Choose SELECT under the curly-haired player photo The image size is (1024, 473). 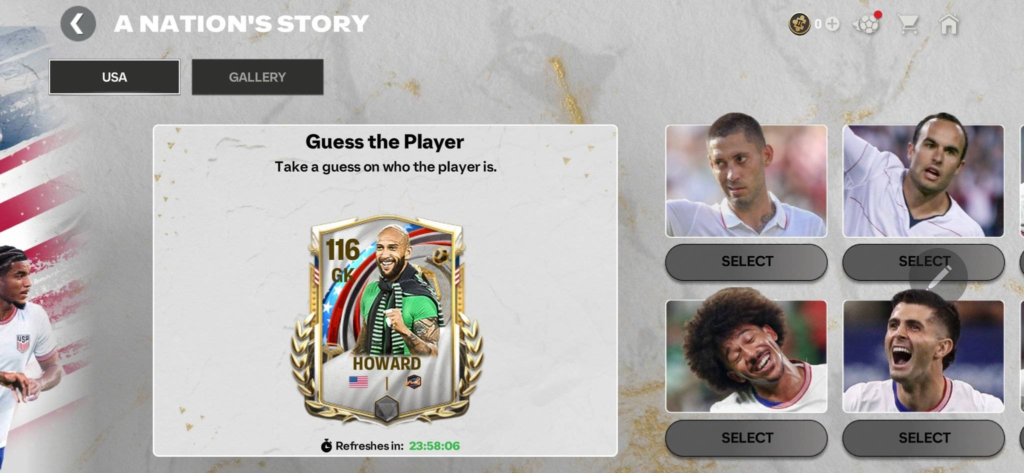point(746,438)
